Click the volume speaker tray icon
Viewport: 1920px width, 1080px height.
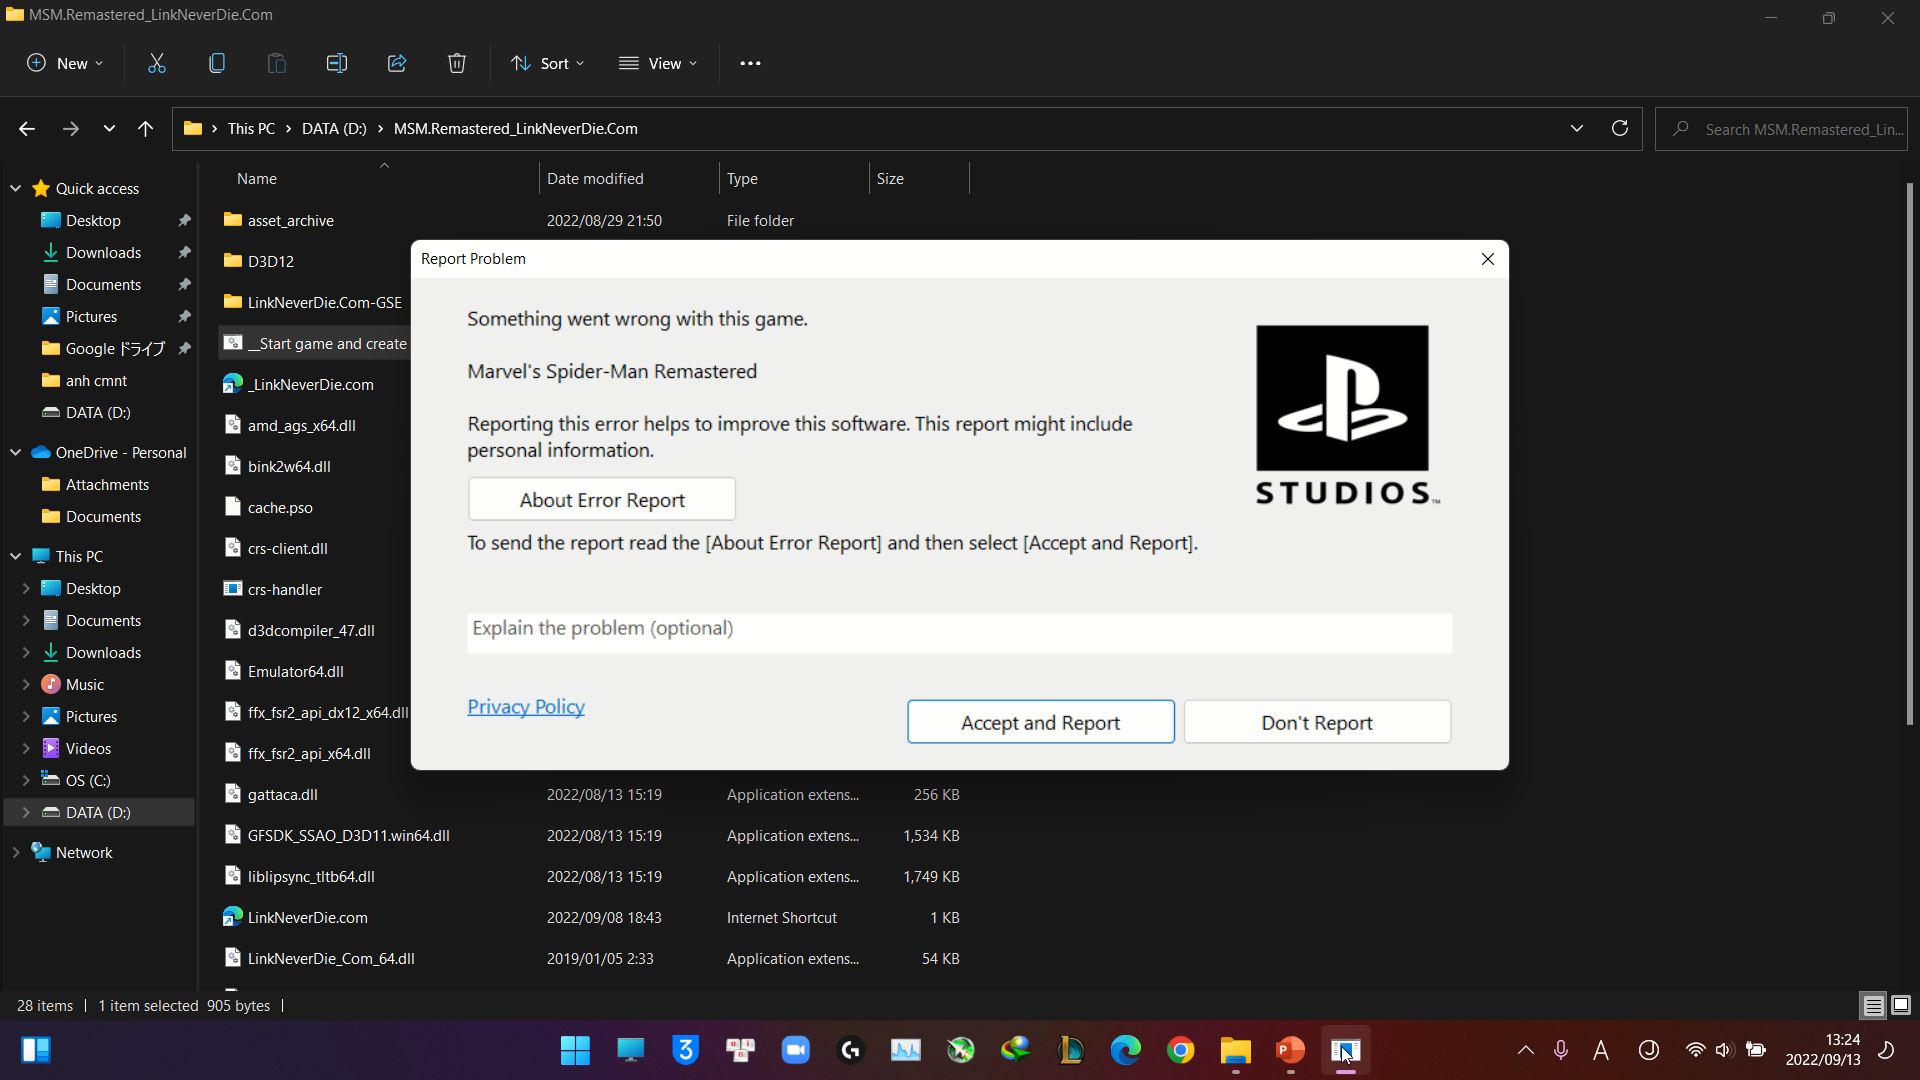[x=1723, y=1050]
